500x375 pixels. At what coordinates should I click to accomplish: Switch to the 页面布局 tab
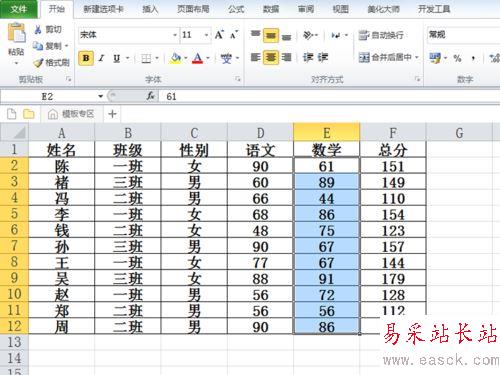tap(193, 9)
